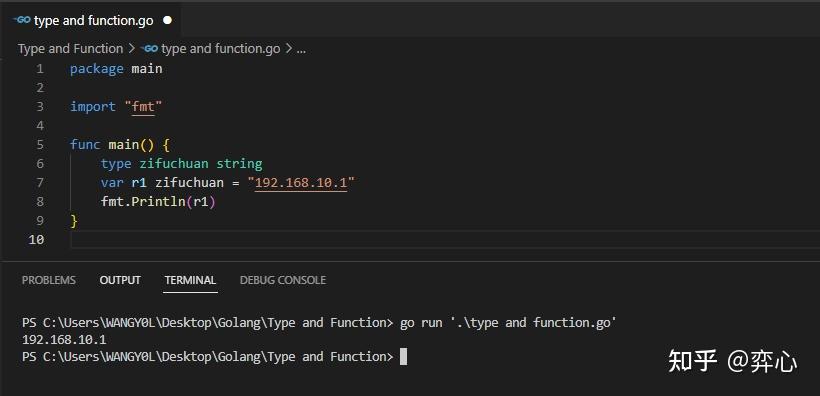Click the closing brace on line 9
This screenshot has width=820, height=396.
(74, 221)
